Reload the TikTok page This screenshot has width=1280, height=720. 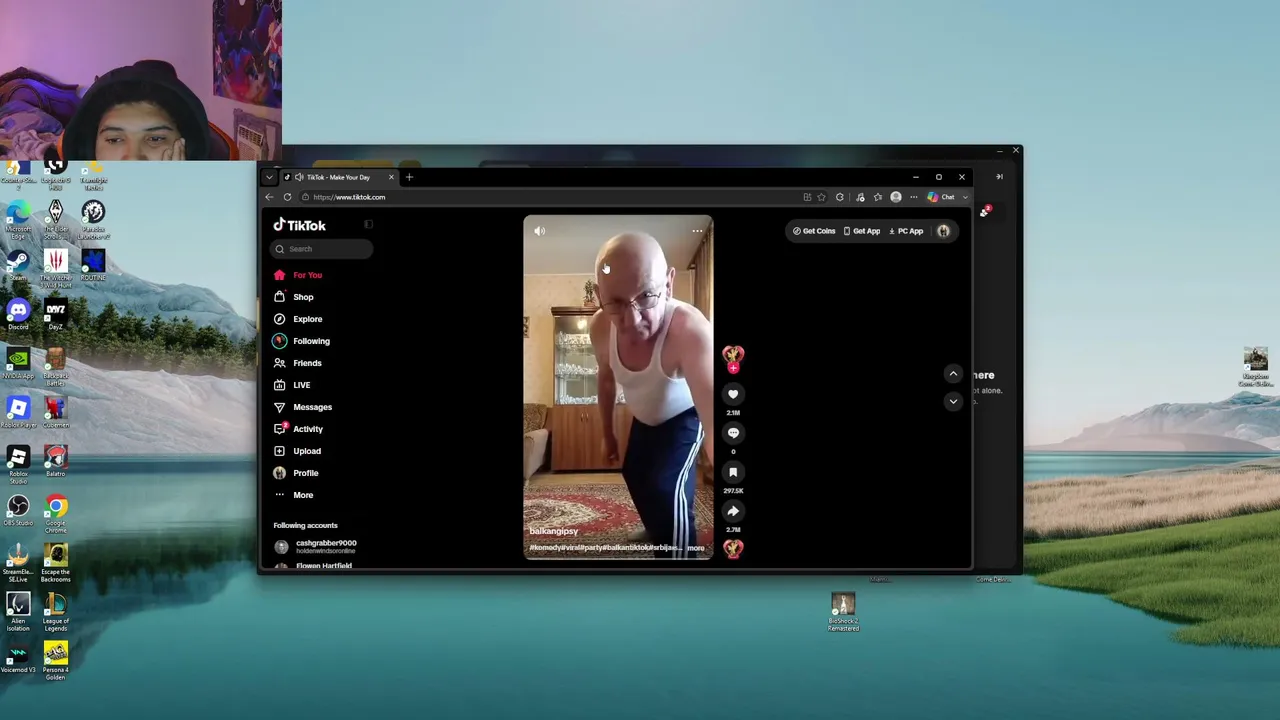click(x=287, y=197)
